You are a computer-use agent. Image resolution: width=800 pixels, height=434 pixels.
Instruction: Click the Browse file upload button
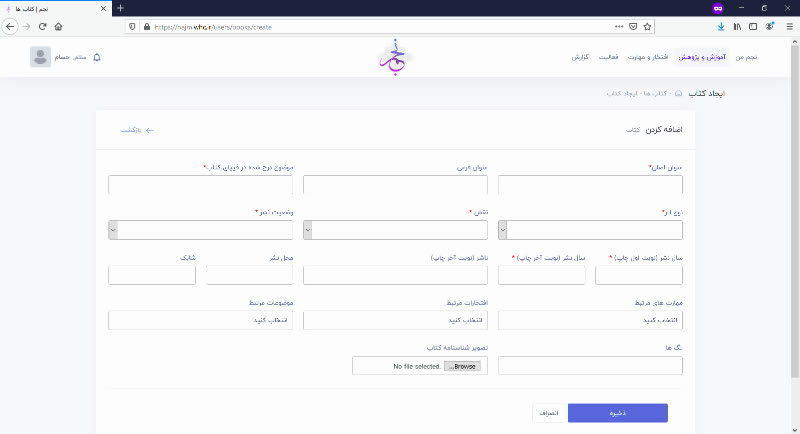(x=462, y=366)
